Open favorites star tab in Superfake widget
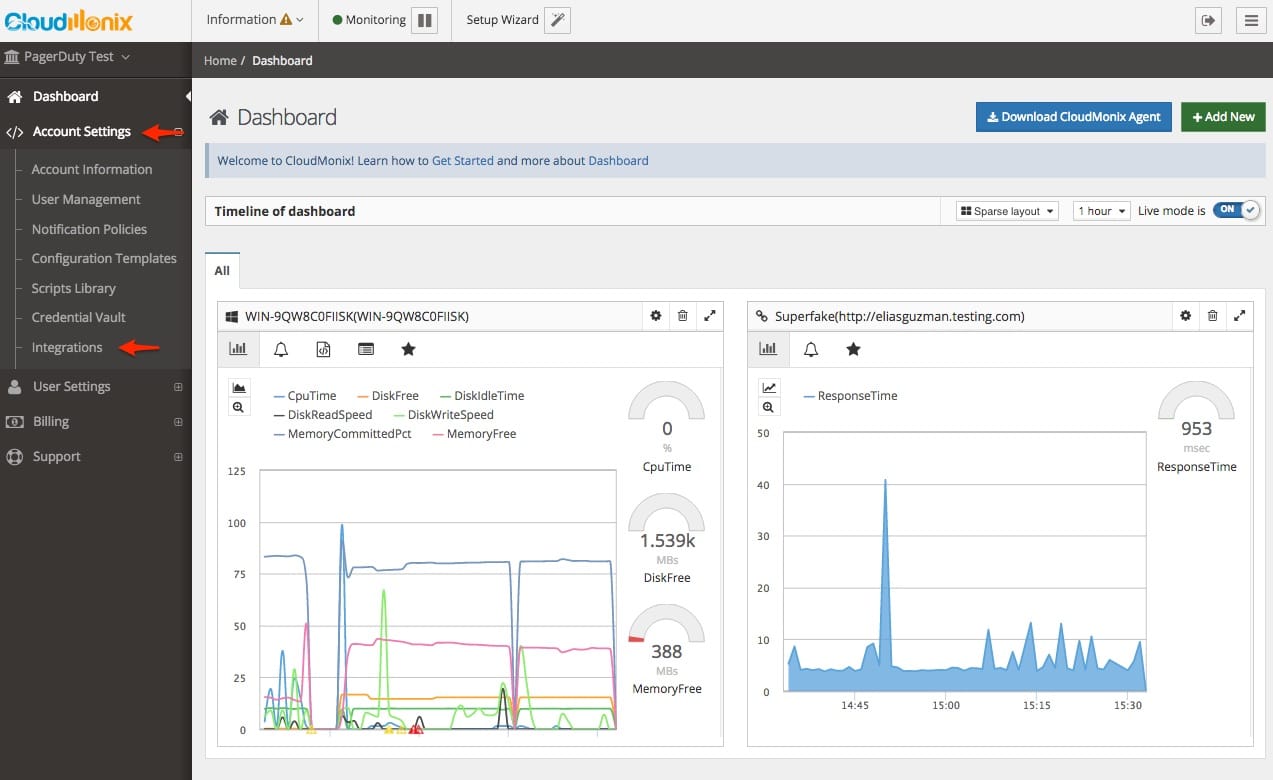 point(853,349)
